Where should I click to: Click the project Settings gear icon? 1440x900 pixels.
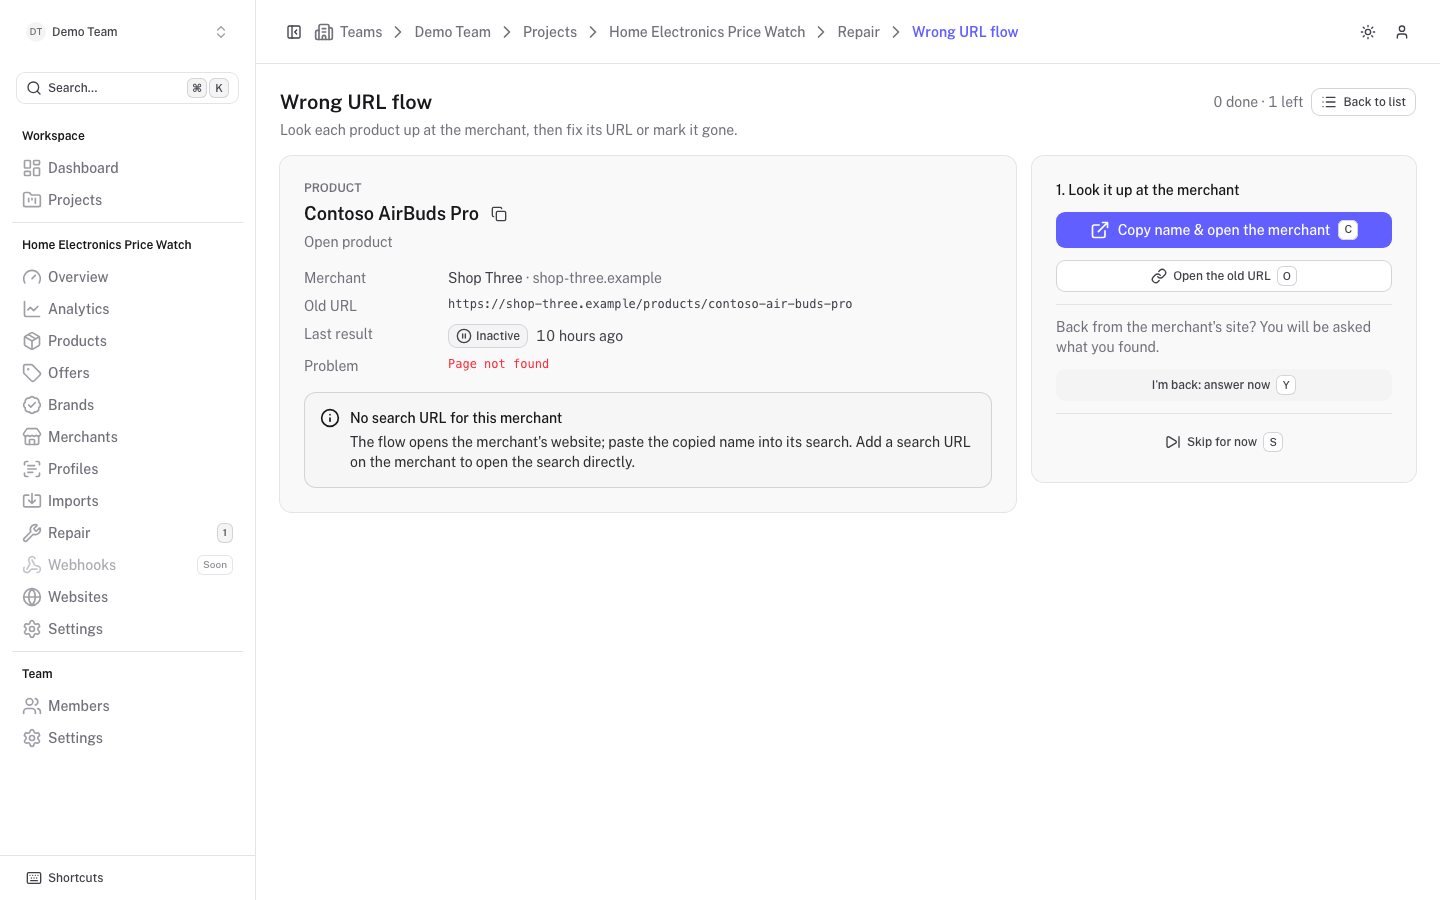[x=32, y=629]
